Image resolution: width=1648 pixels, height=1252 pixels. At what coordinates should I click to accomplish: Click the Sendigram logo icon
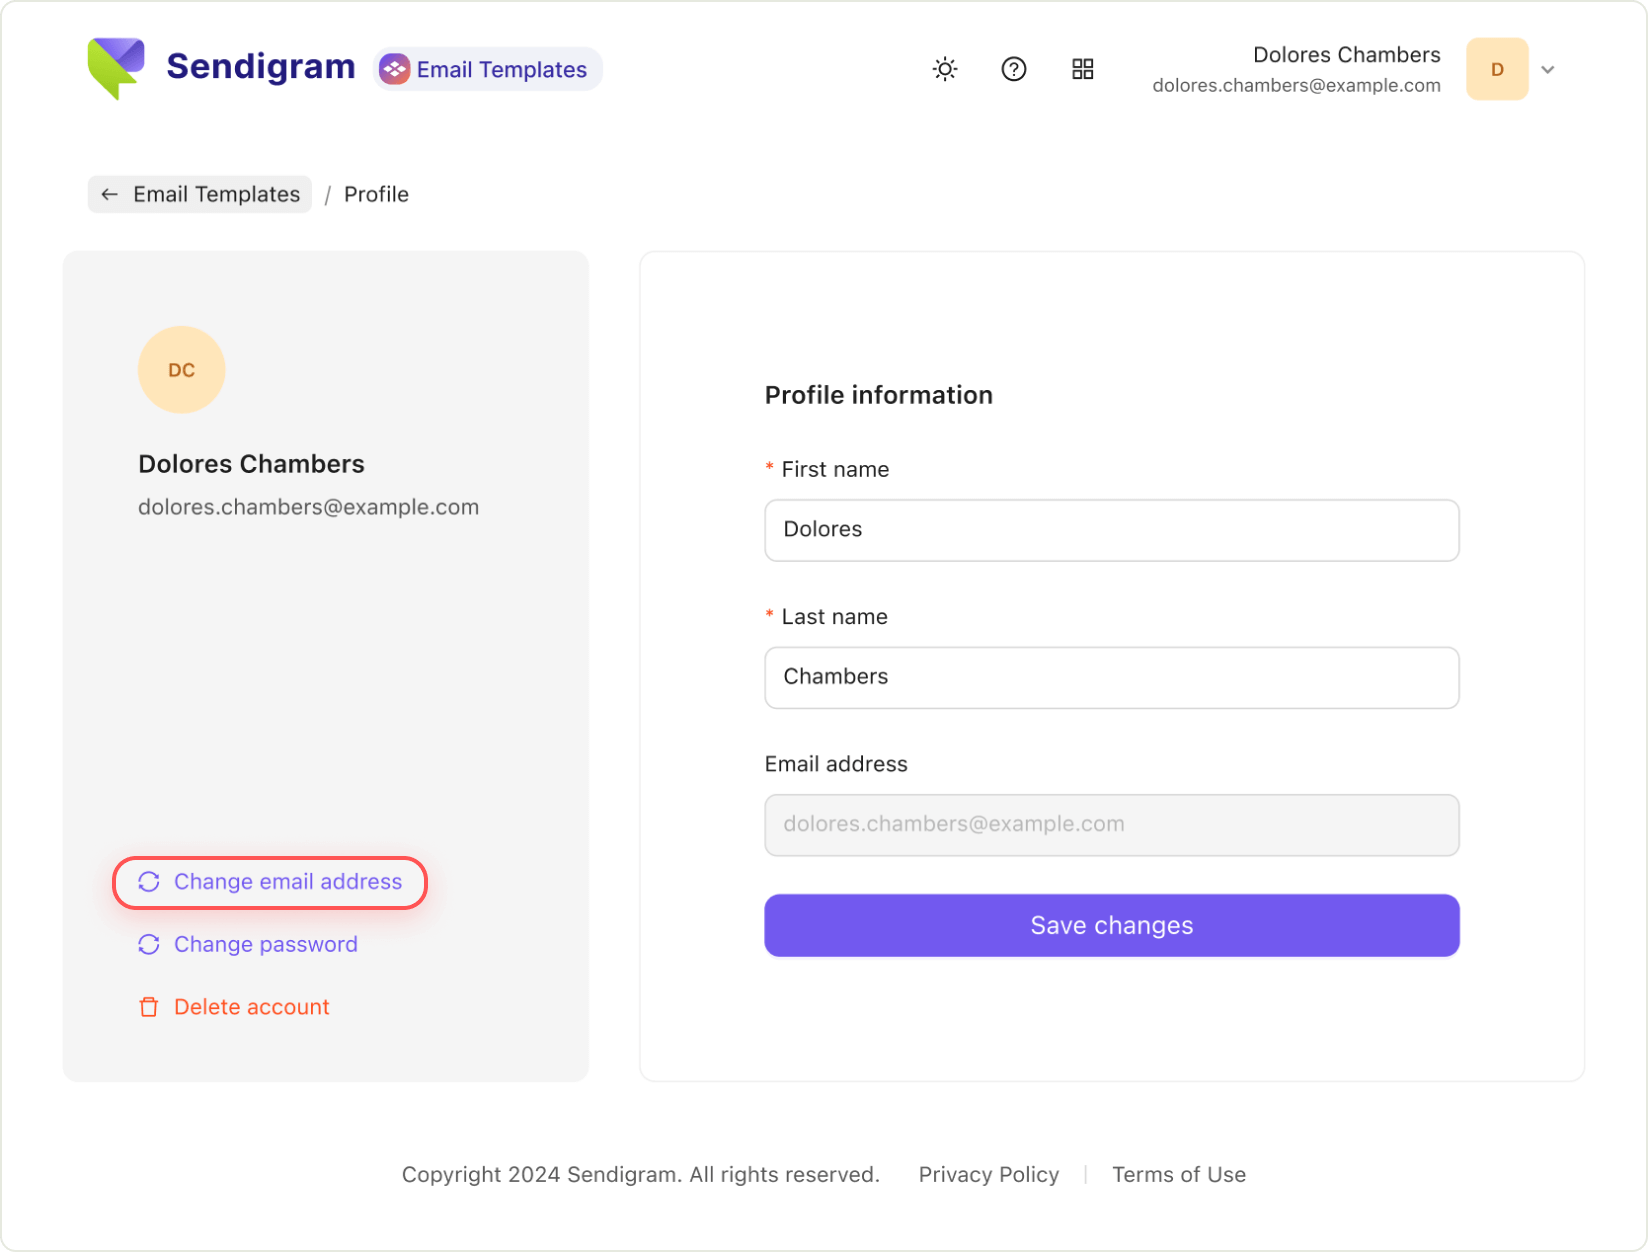(116, 67)
